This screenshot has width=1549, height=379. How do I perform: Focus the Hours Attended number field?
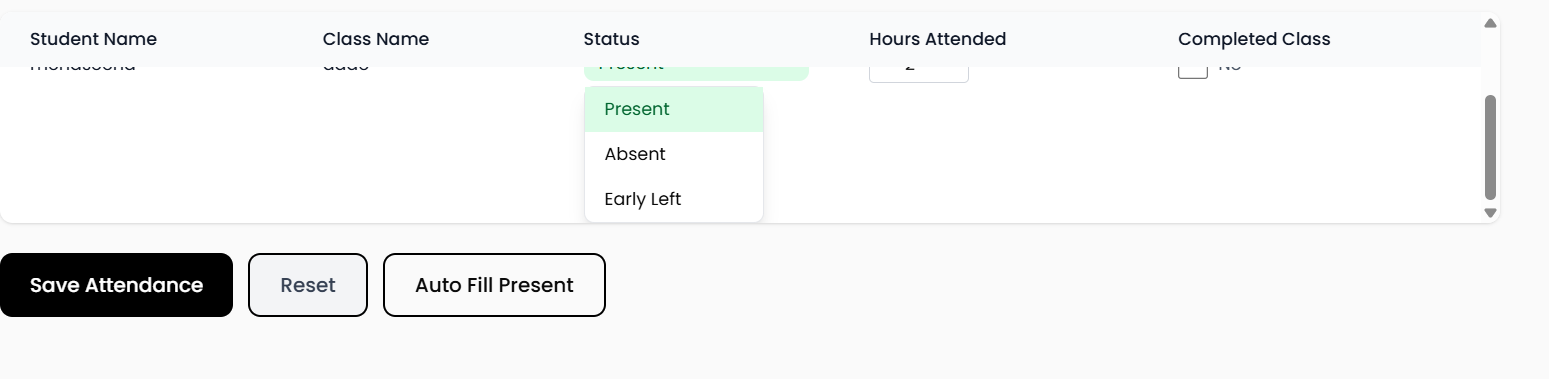pos(918,73)
